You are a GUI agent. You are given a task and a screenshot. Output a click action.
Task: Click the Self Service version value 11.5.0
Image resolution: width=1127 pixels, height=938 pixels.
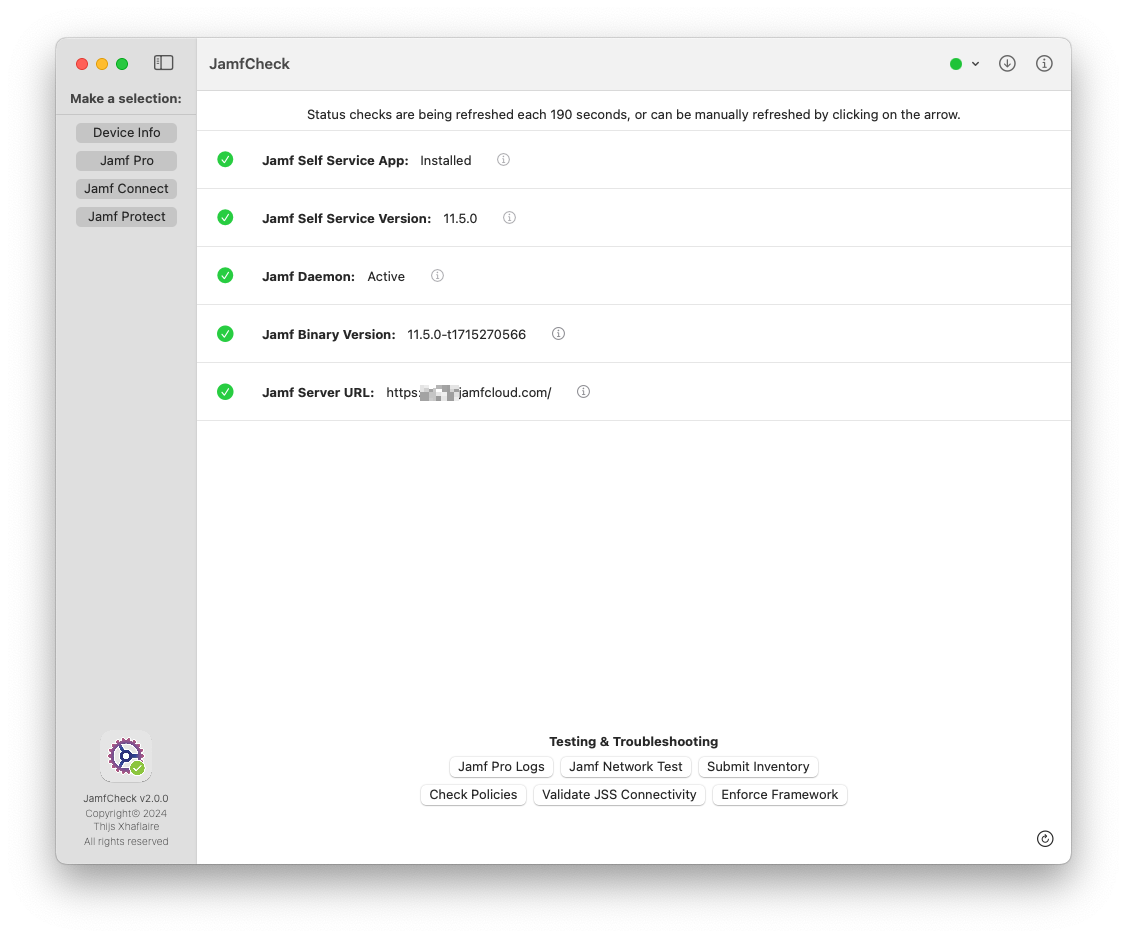coord(460,219)
